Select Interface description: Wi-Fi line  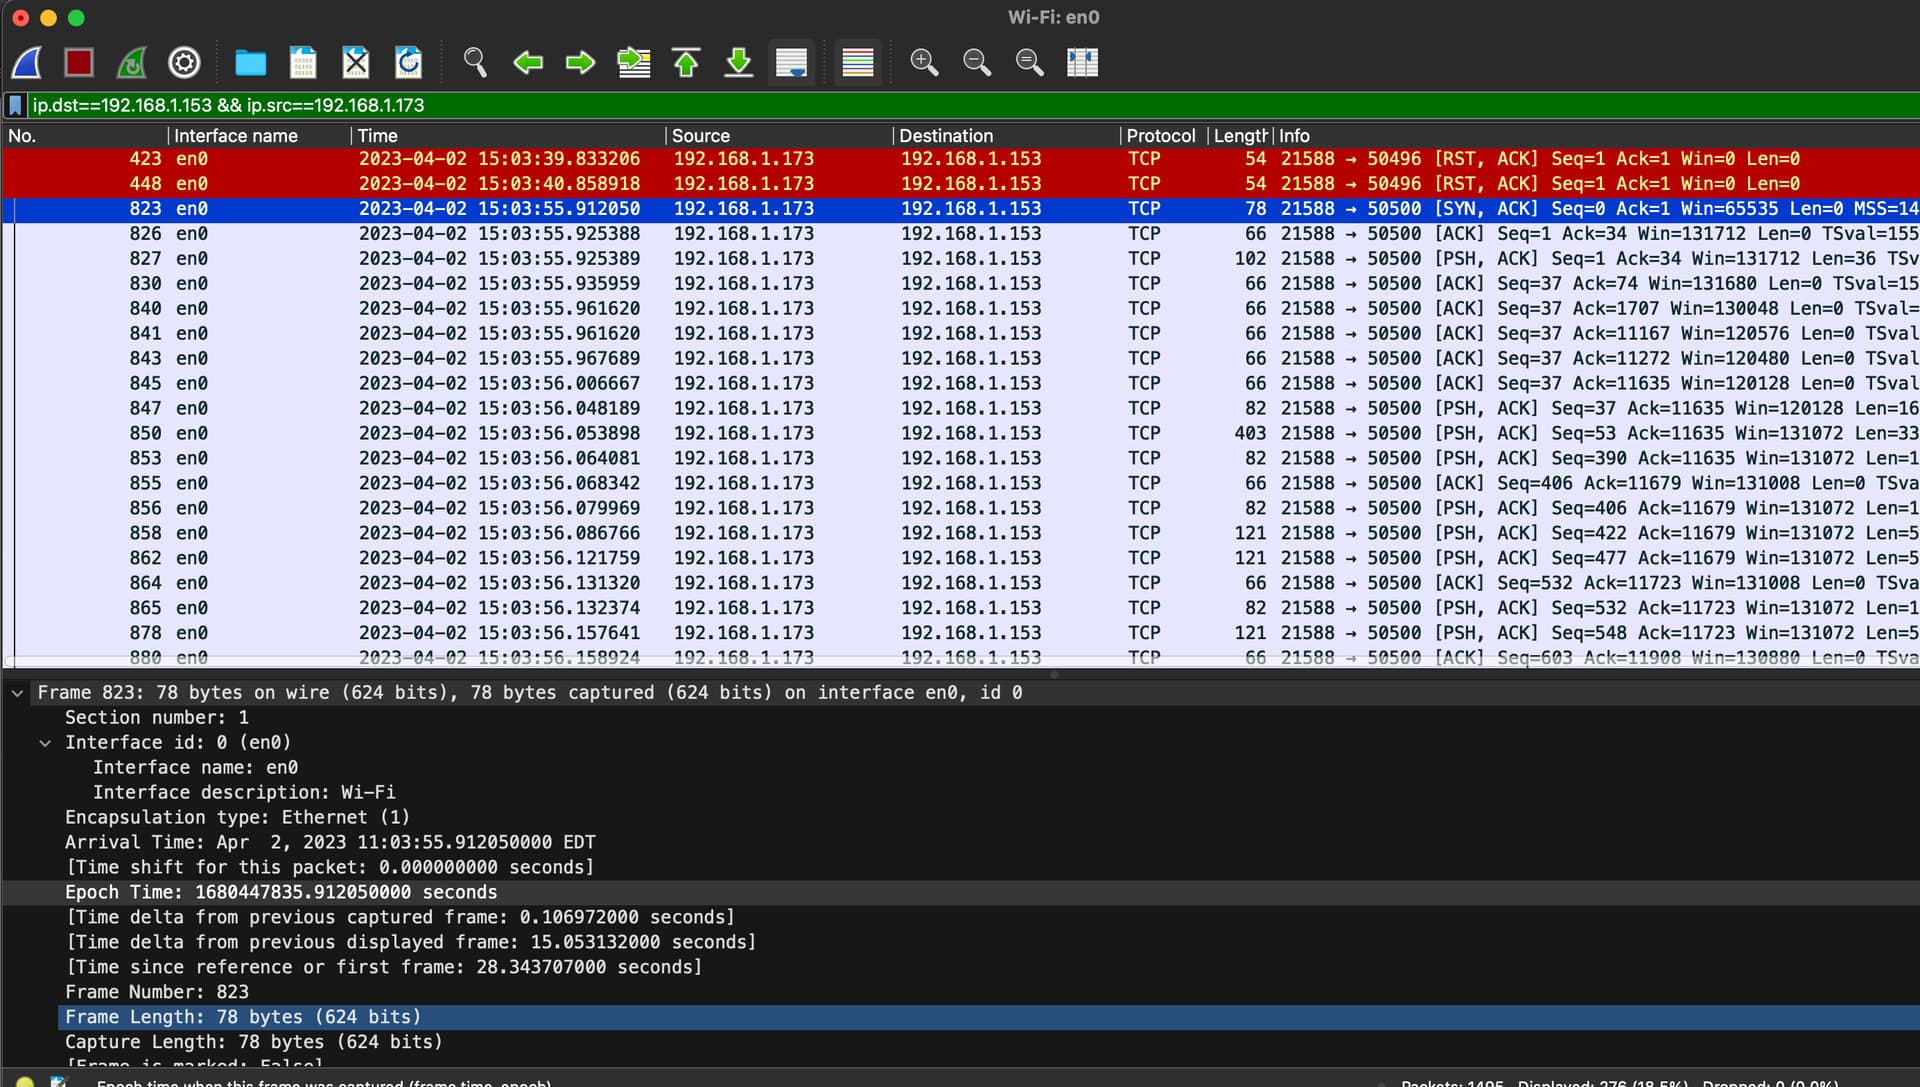[x=244, y=793]
